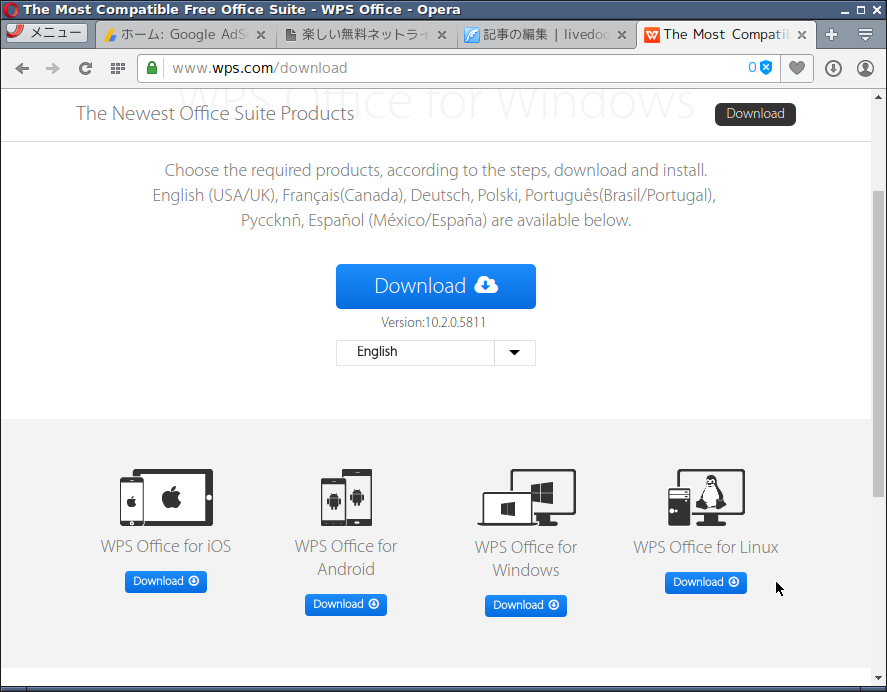Click the scrollbar down arrow
This screenshot has width=887, height=692.
pos(878,678)
